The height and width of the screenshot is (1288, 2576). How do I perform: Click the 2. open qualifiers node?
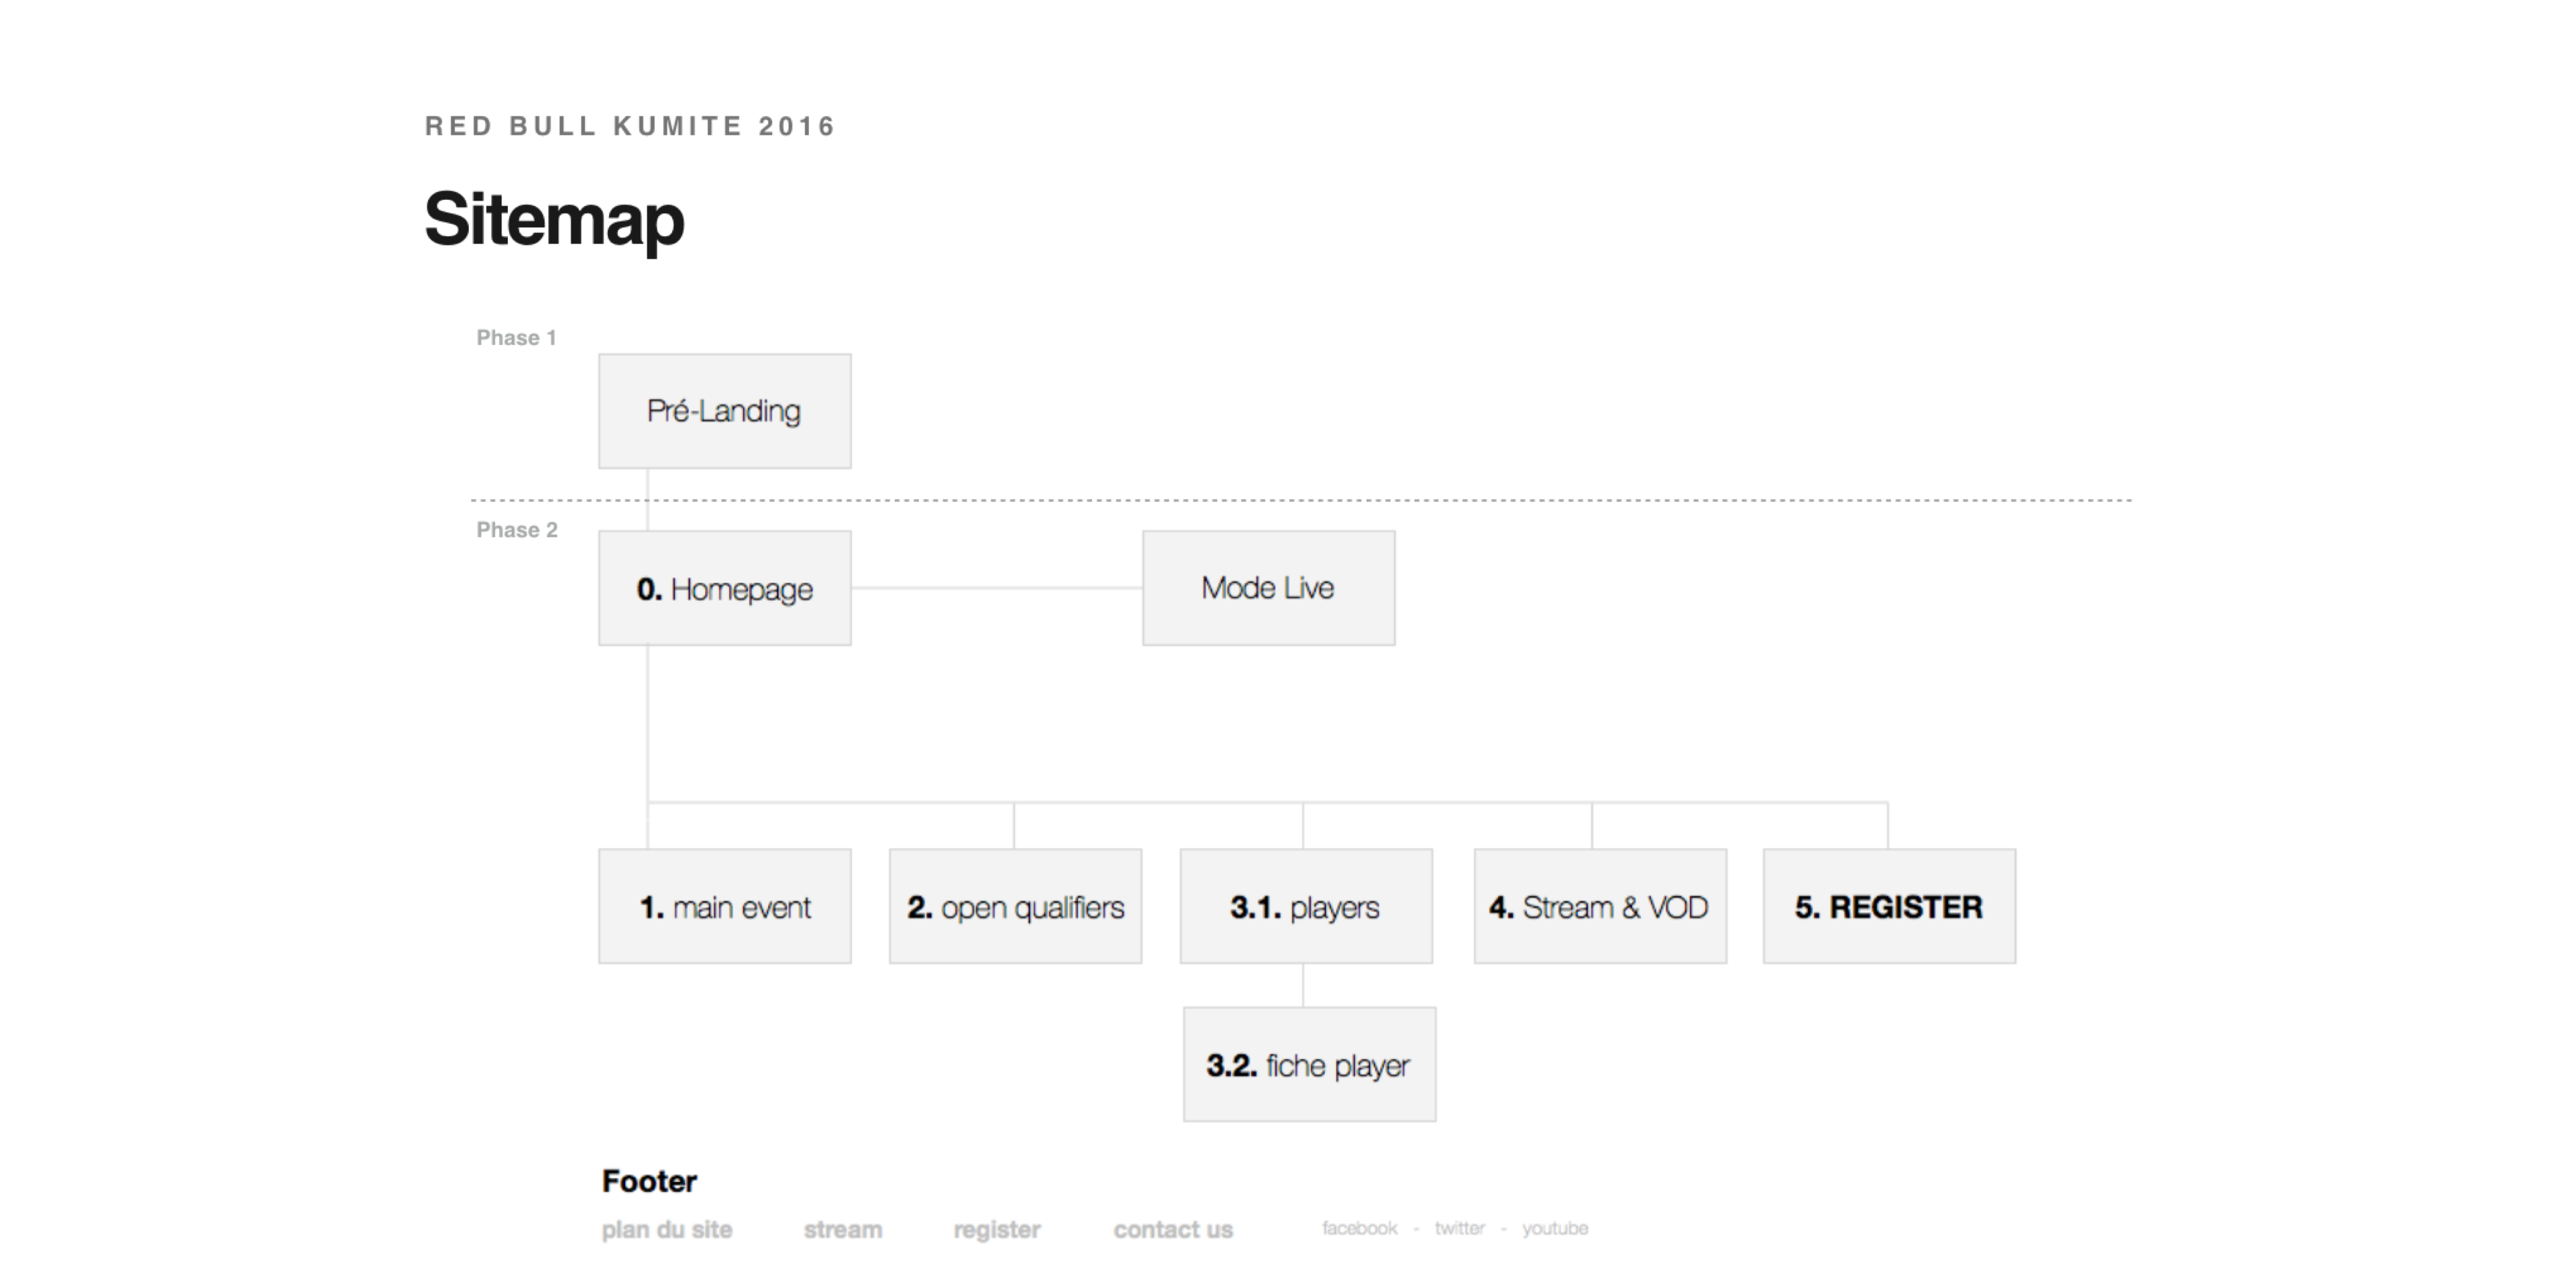[x=1015, y=906]
